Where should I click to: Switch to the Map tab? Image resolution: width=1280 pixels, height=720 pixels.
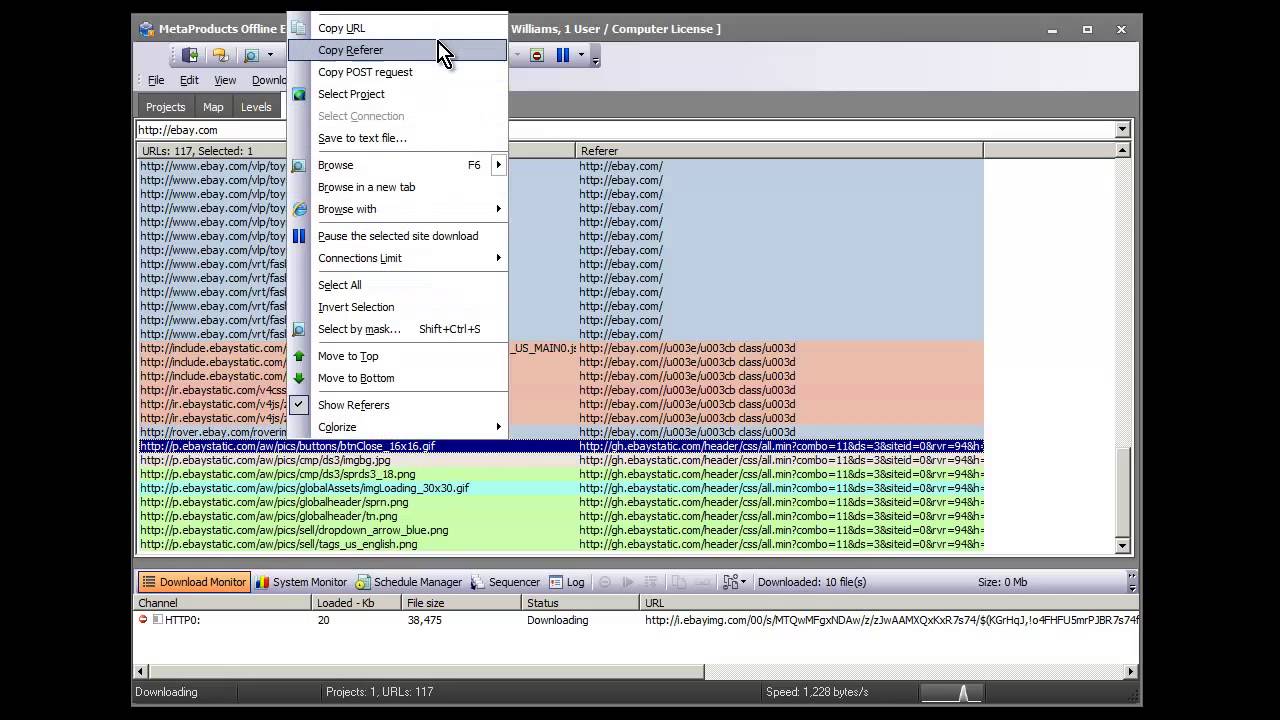click(x=213, y=107)
